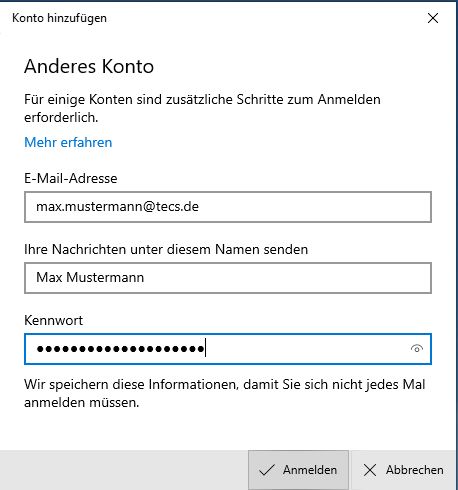Cancel with the Abbrechen button
The width and height of the screenshot is (458, 490).
click(403, 470)
